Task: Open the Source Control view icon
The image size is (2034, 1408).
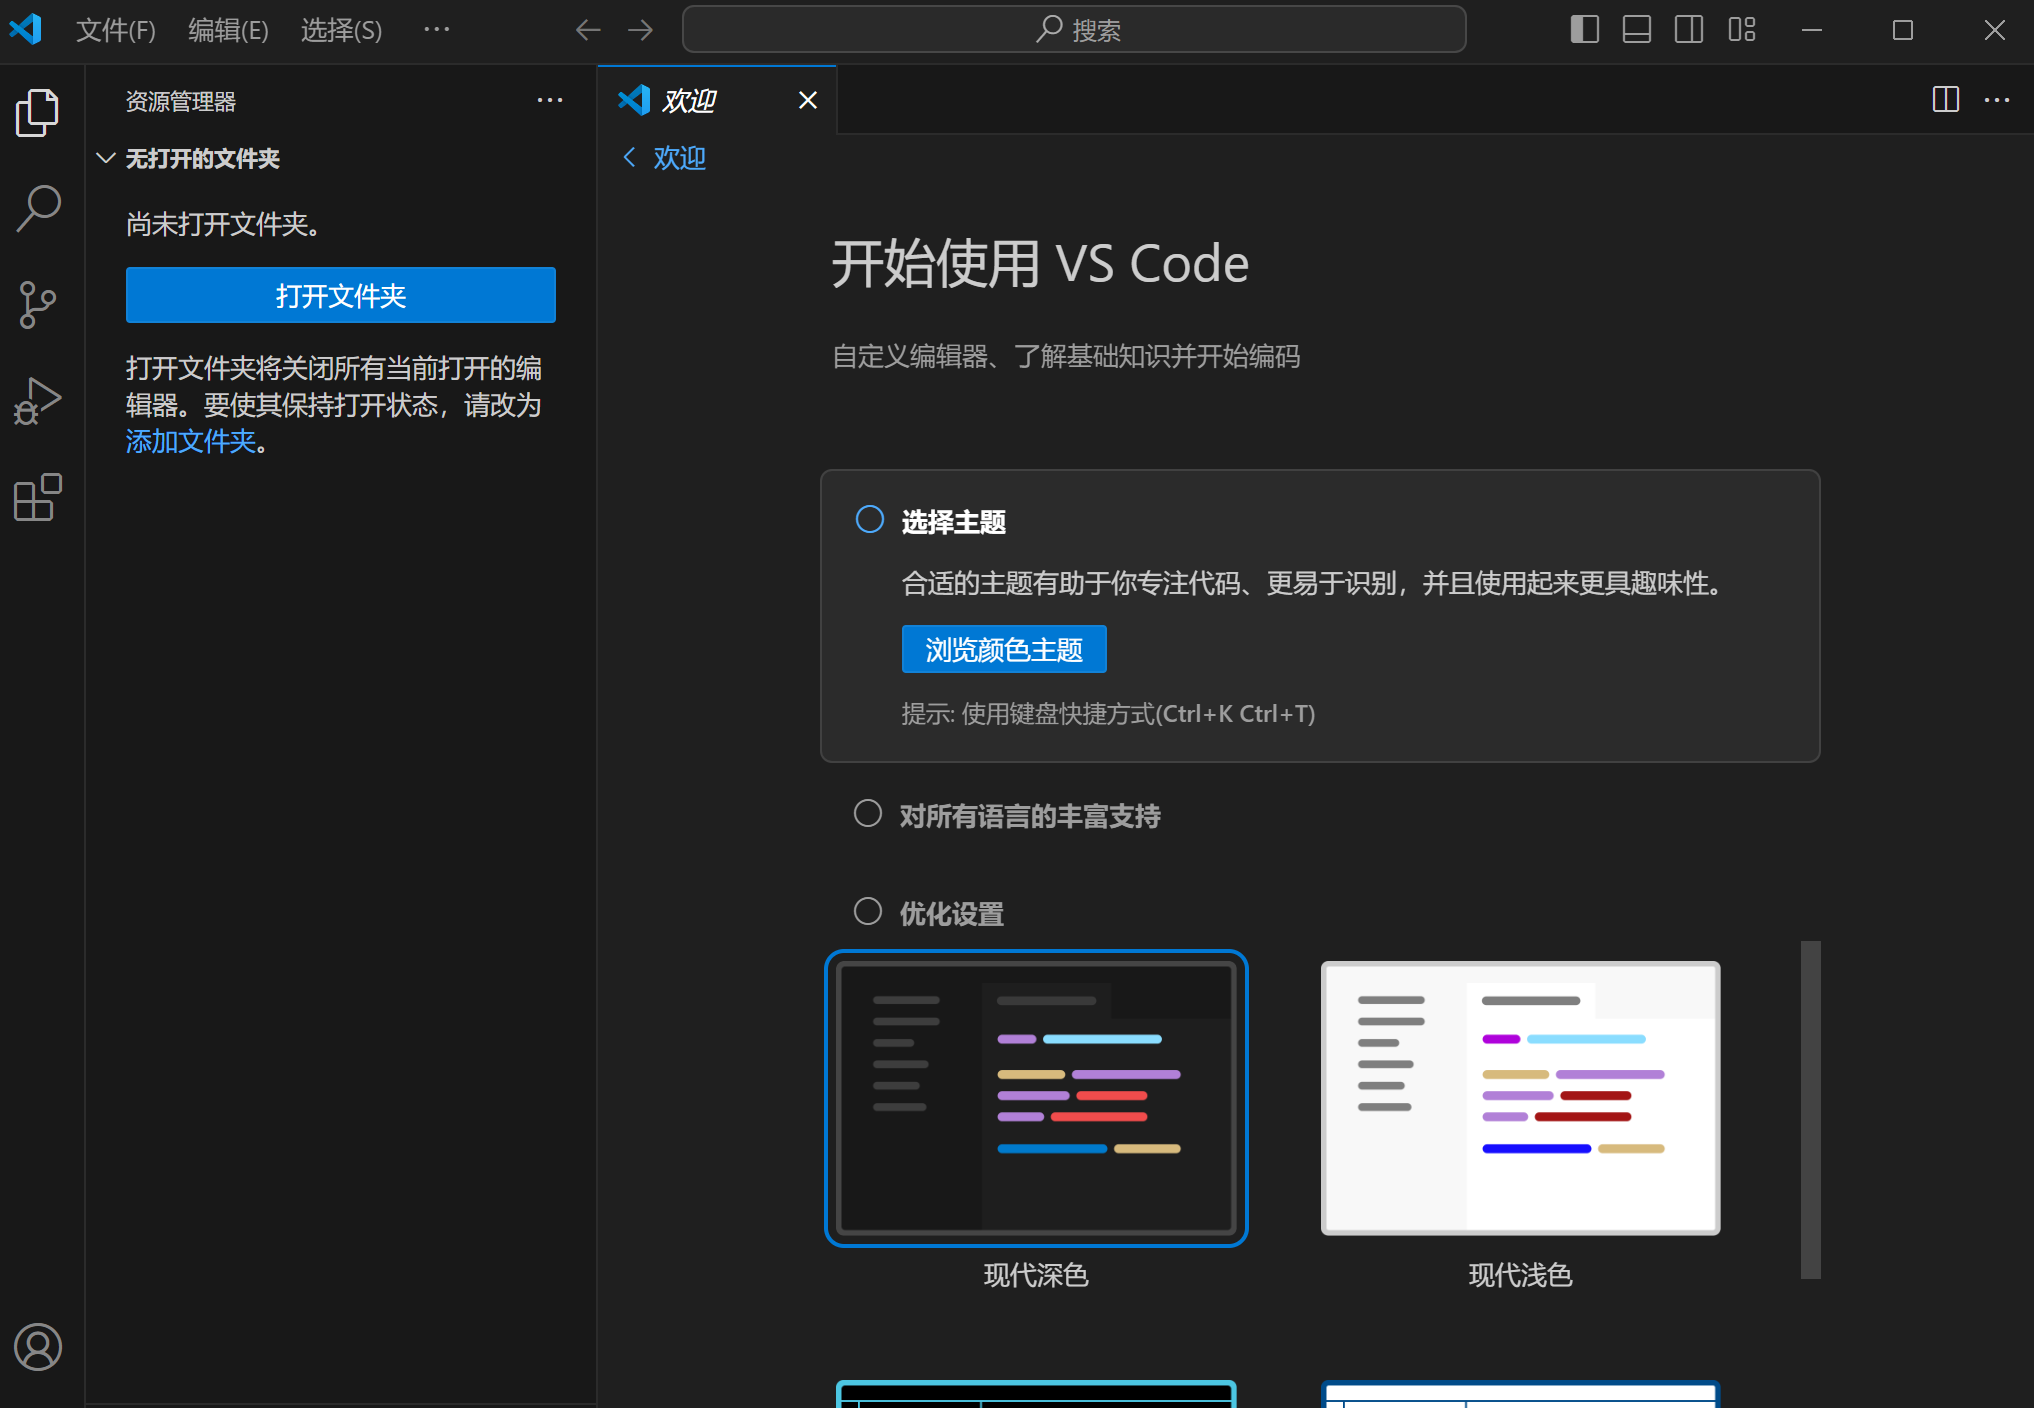Action: point(38,304)
